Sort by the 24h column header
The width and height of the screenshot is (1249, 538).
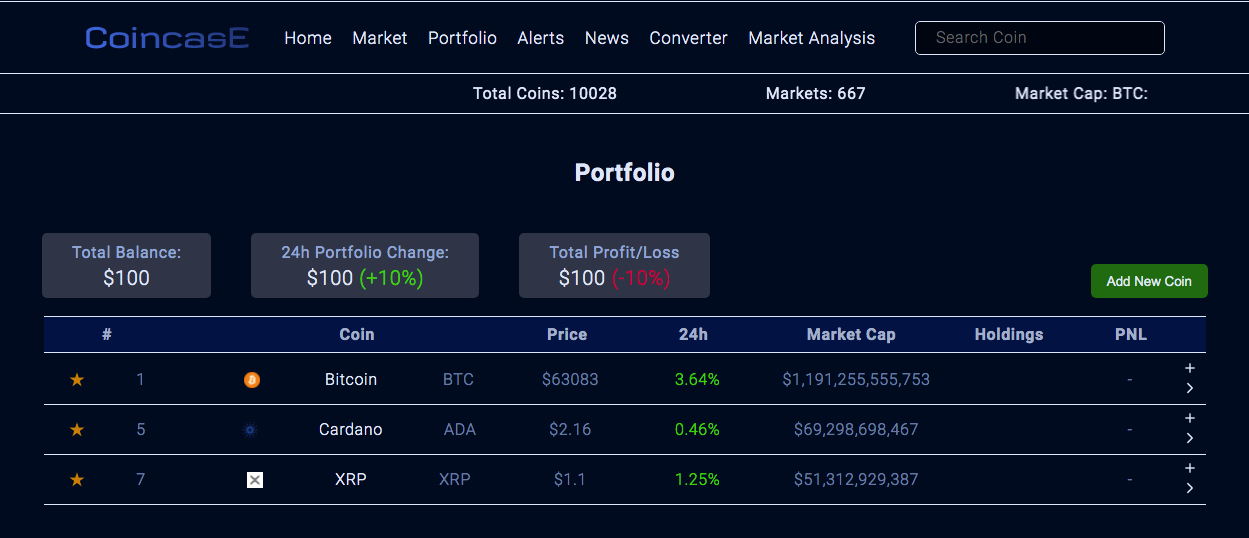point(693,335)
